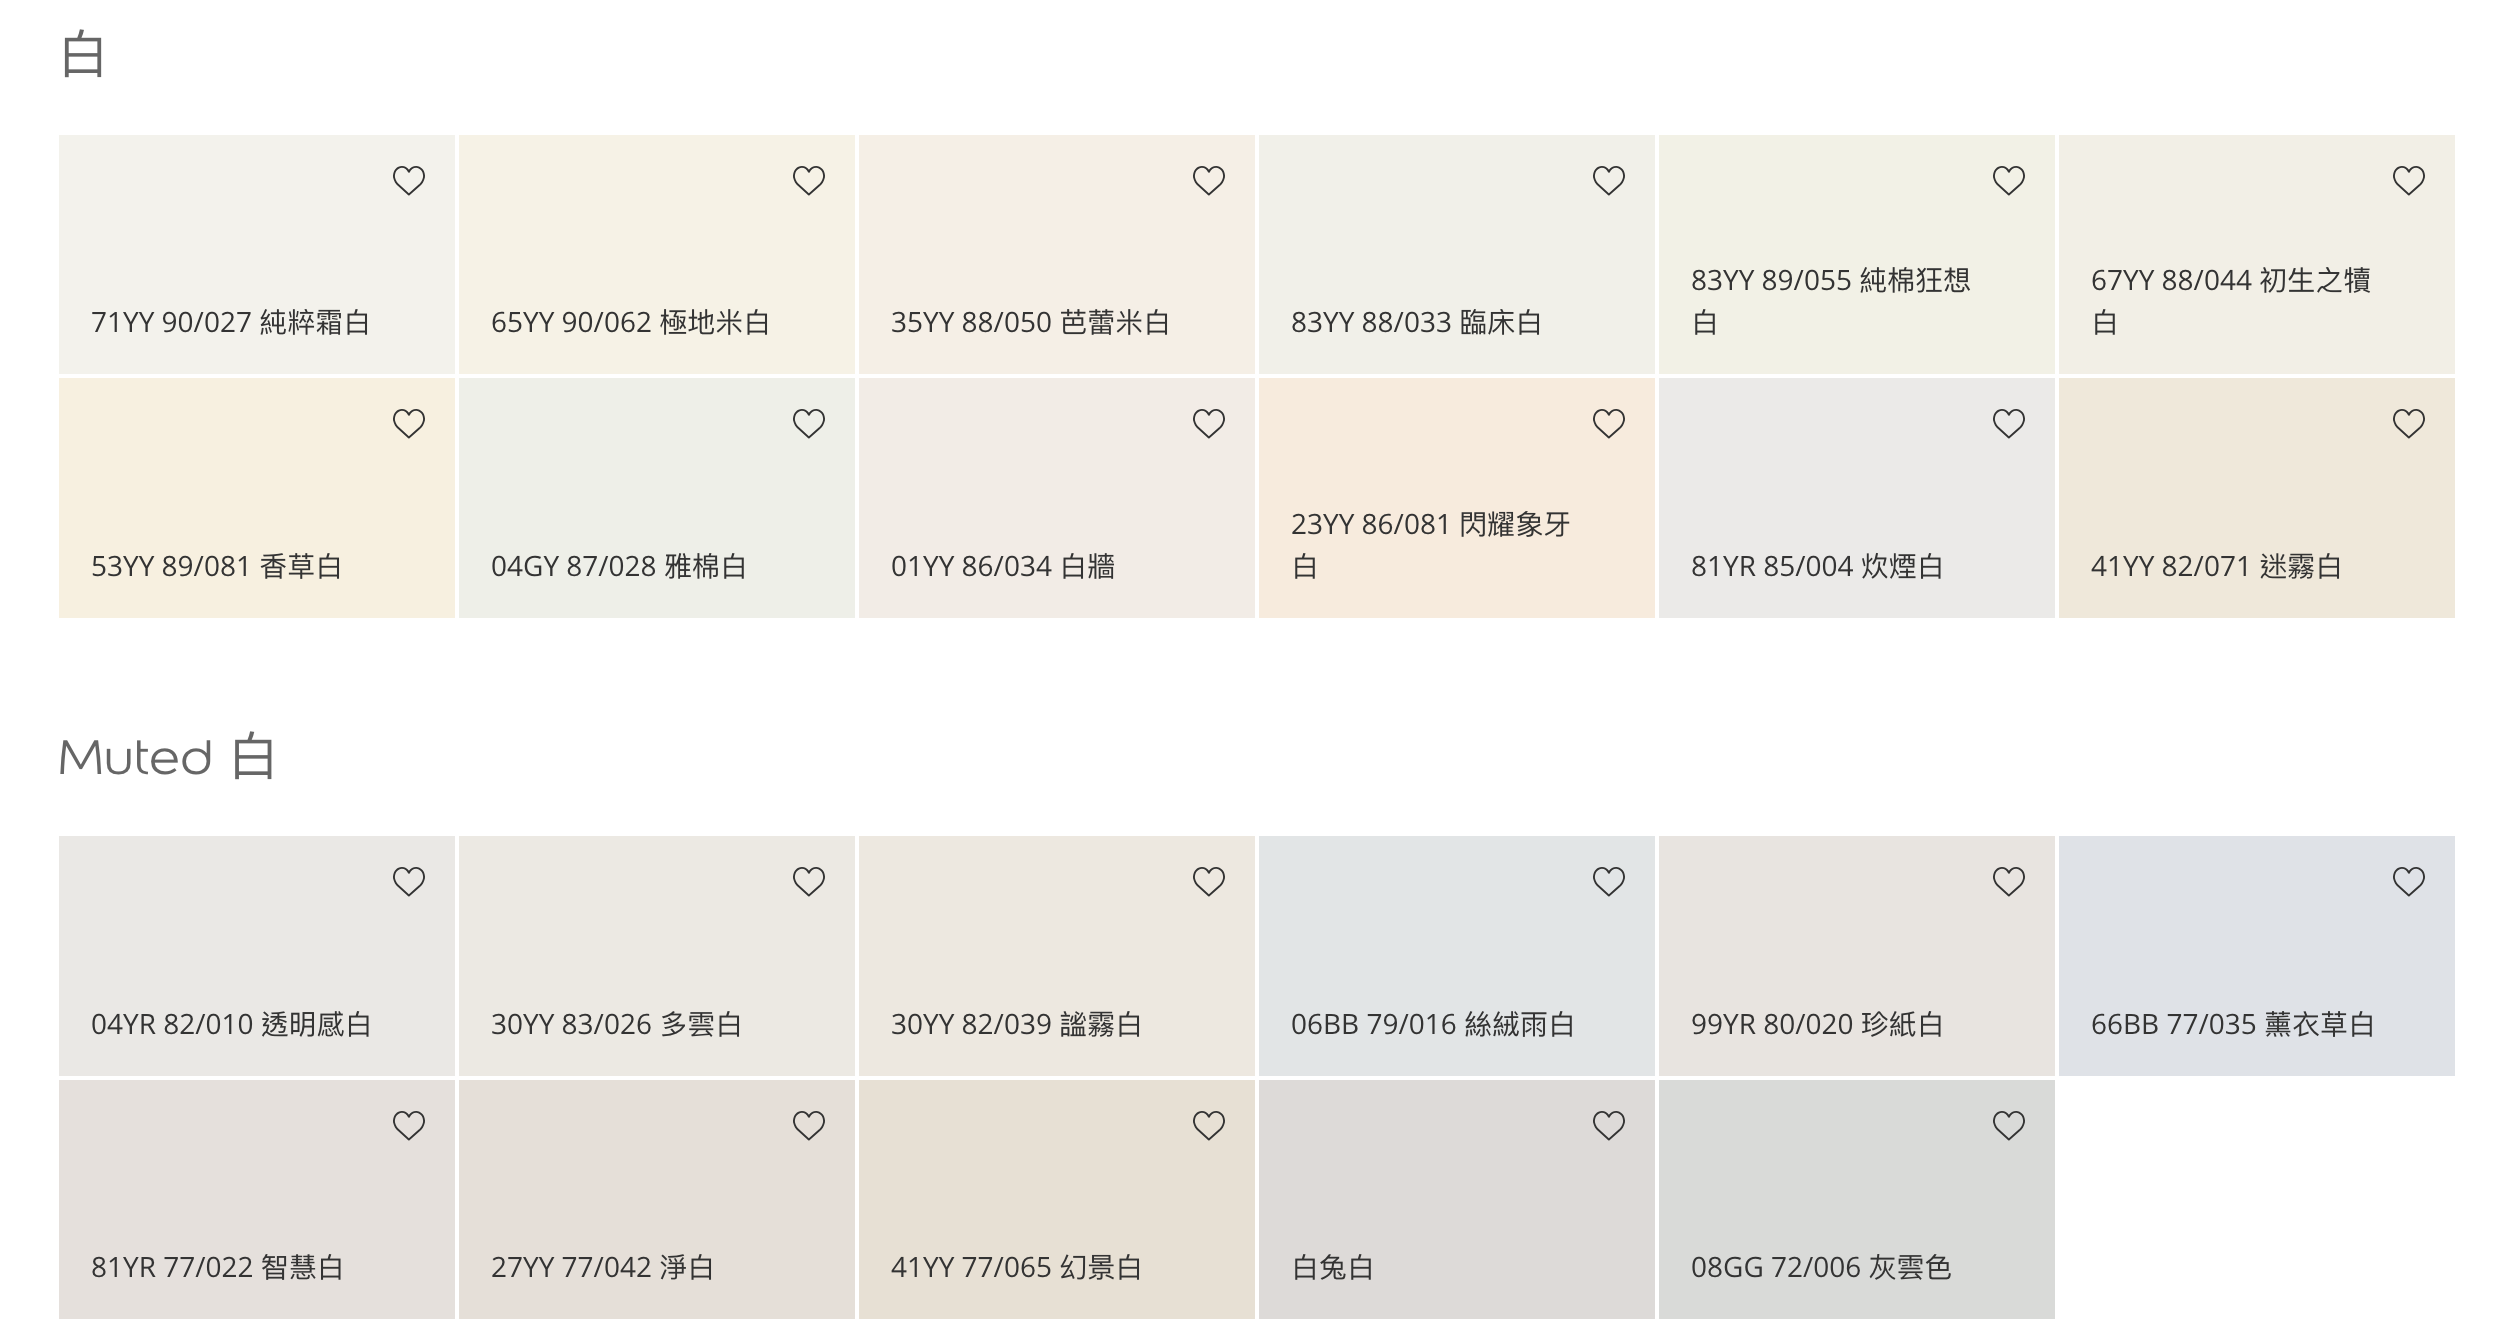This screenshot has width=2502, height=1336.
Task: Favorite the 06BB 79/016 絲絨雨白 color
Action: point(1608,882)
